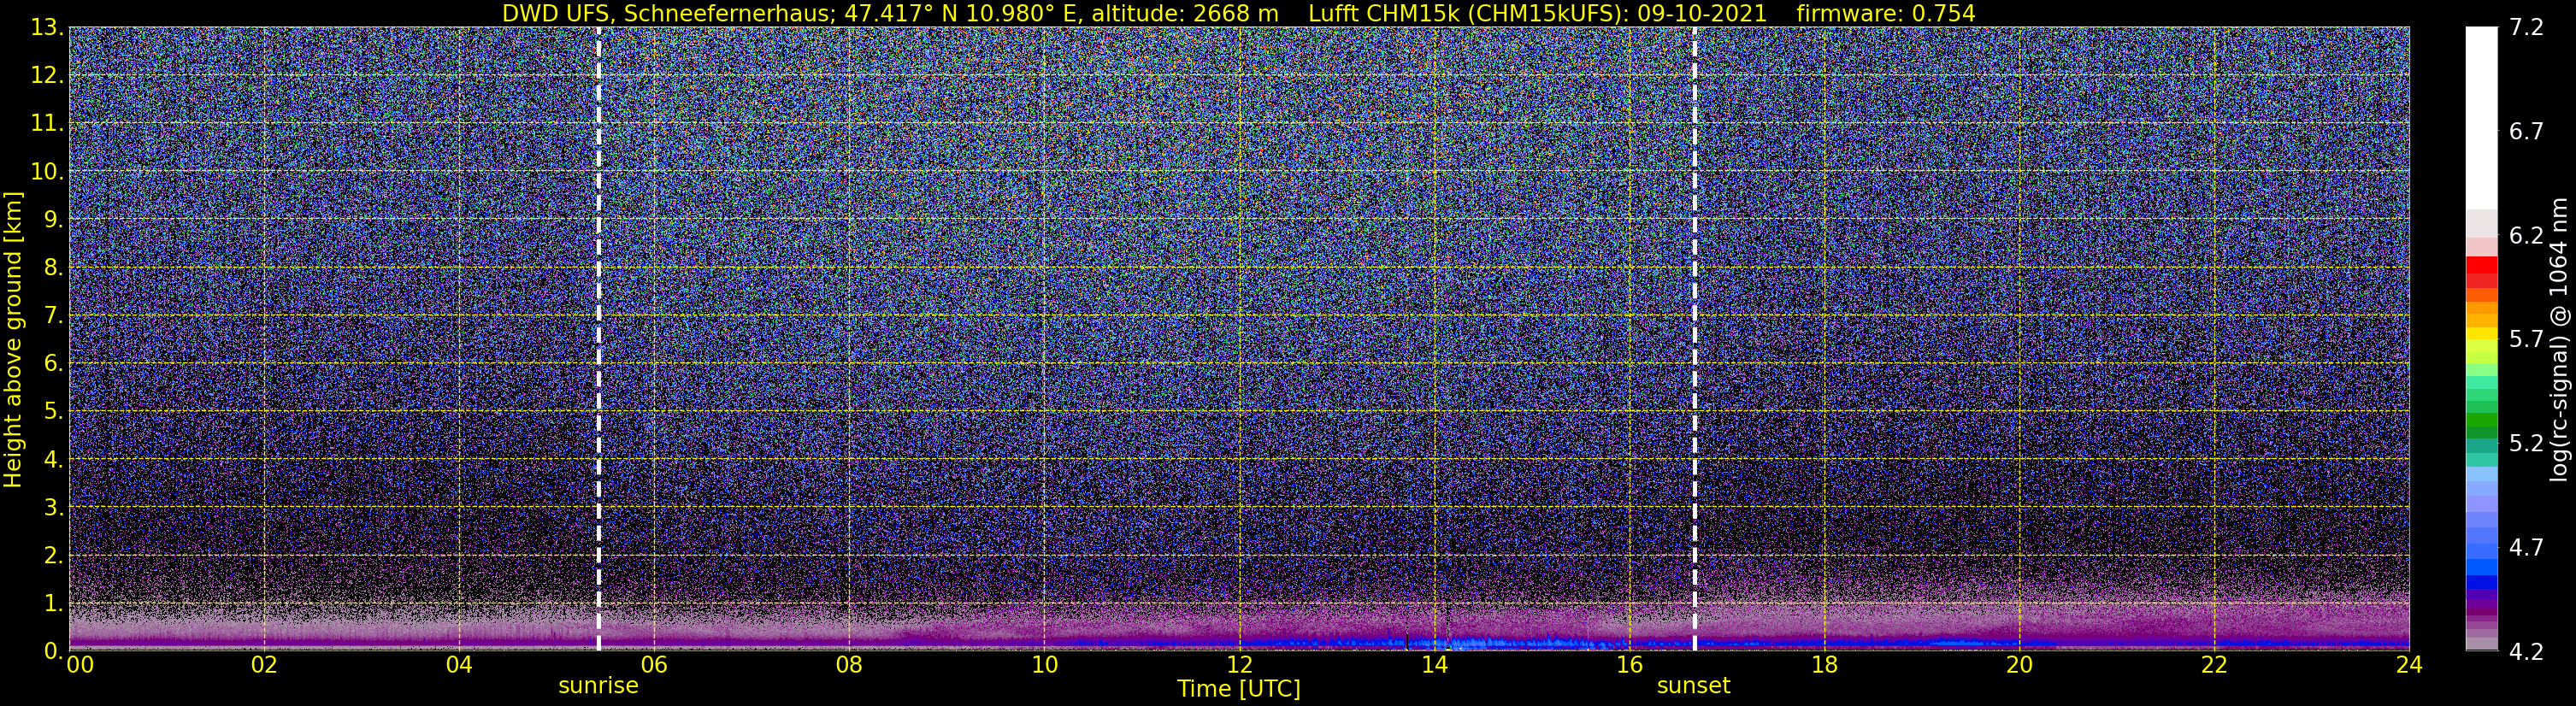Click the height axis tick label '4.'
The width and height of the screenshot is (2576, 706).
click(x=53, y=460)
